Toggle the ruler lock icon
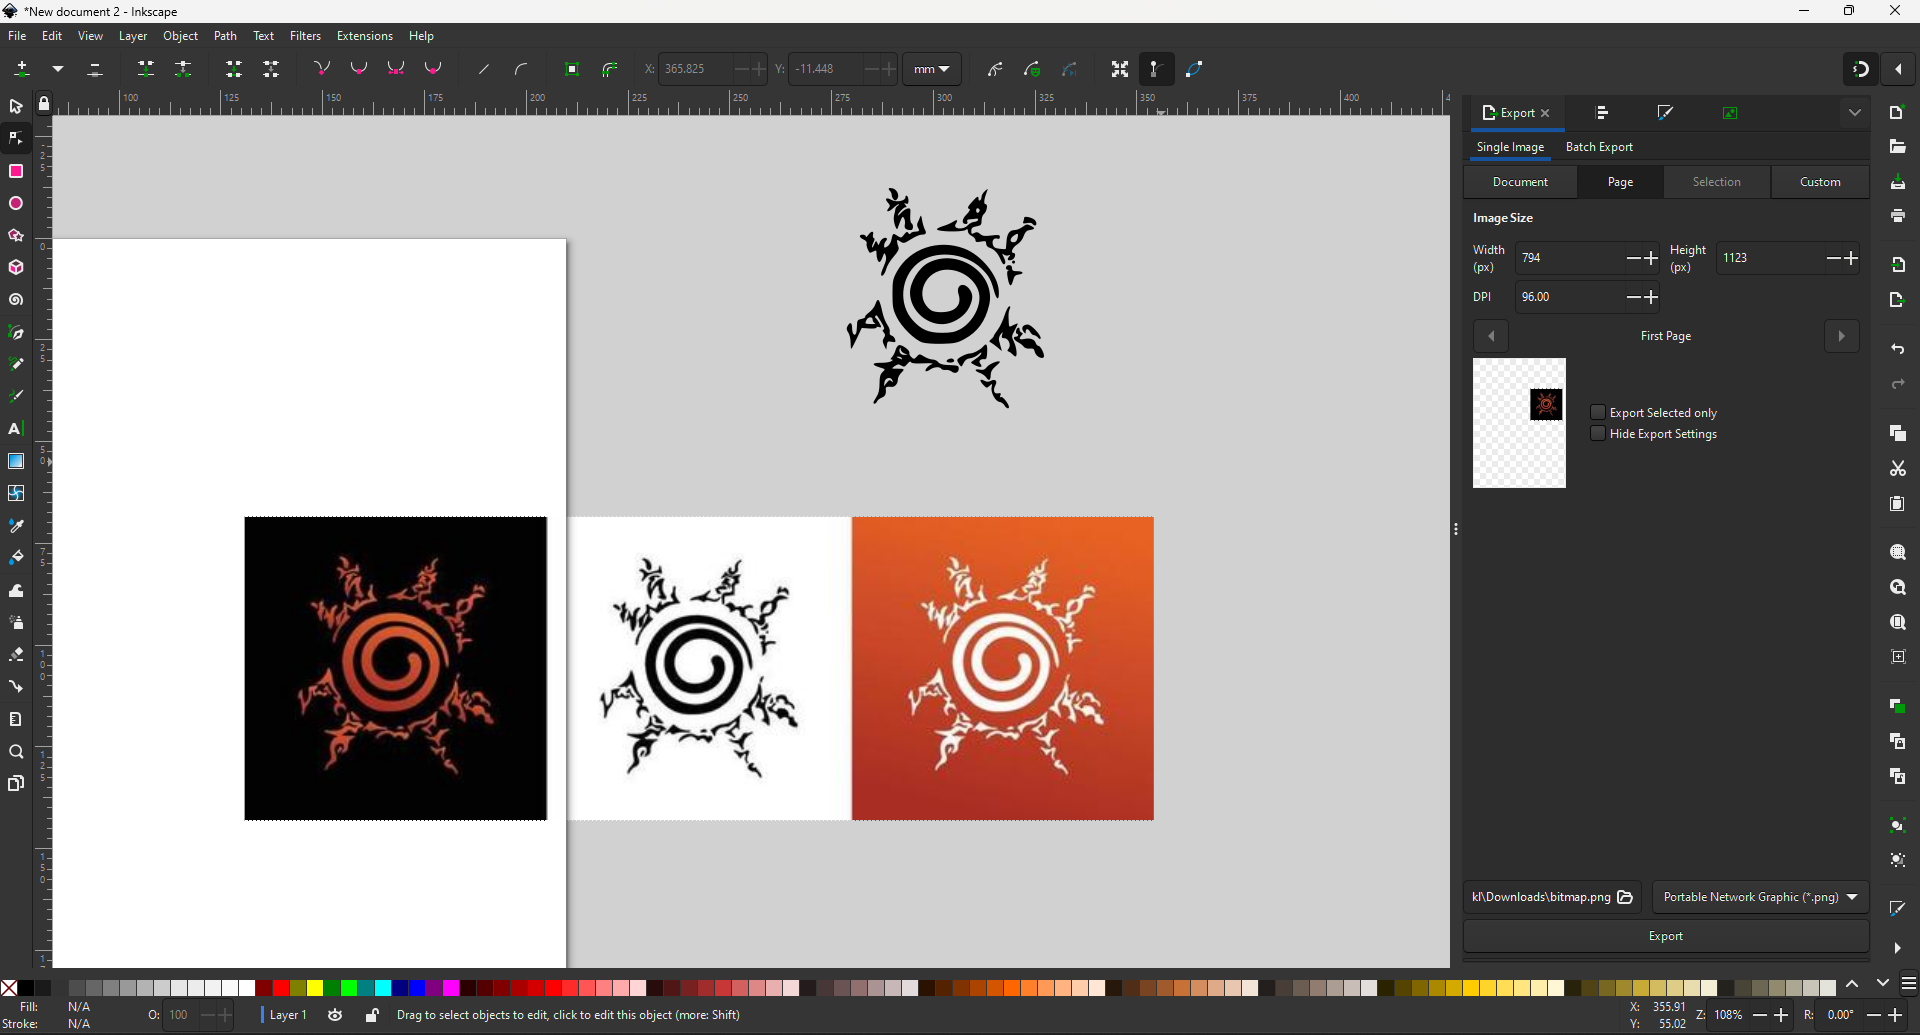1920x1035 pixels. click(x=44, y=104)
